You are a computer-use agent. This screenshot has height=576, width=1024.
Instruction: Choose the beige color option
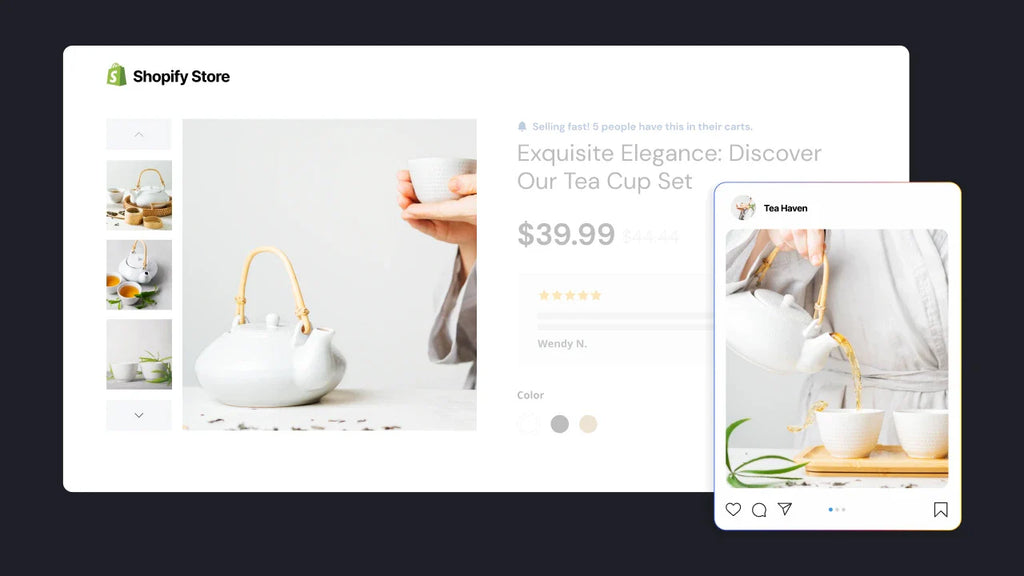point(588,424)
